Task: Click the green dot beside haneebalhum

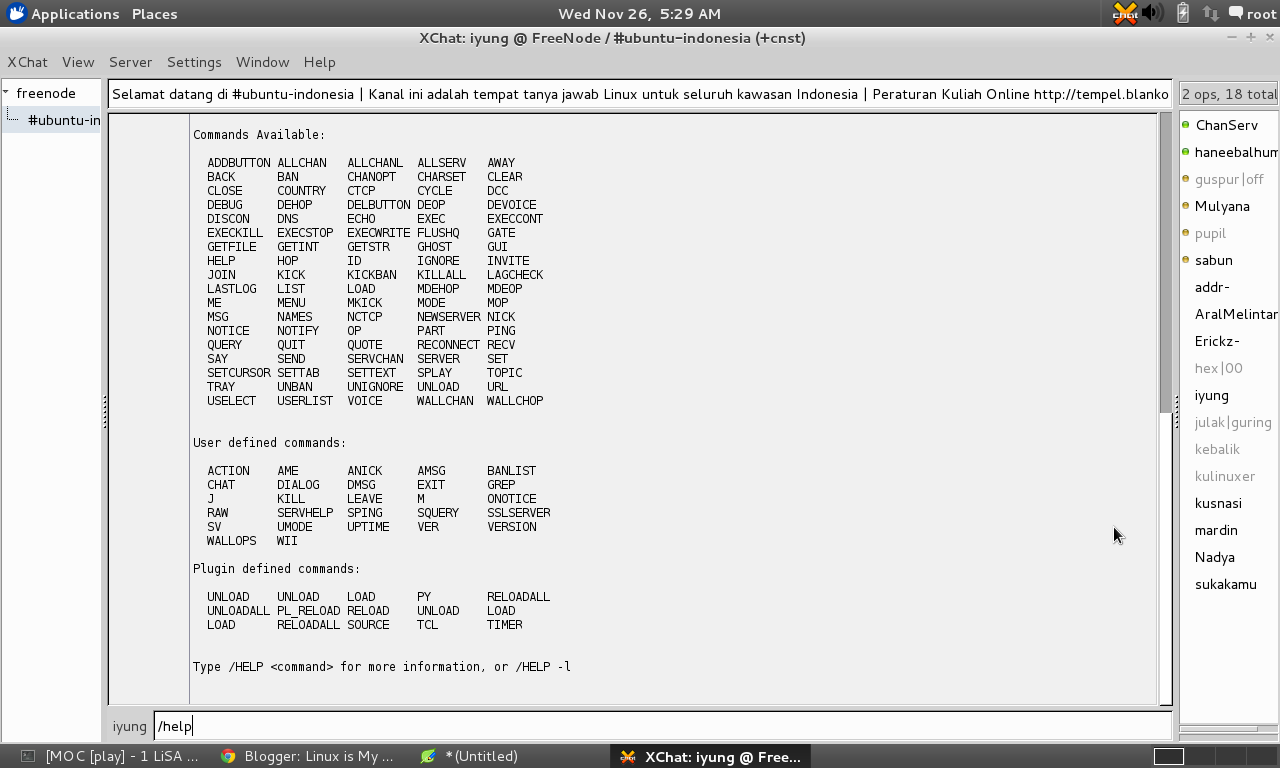Action: 1188,152
